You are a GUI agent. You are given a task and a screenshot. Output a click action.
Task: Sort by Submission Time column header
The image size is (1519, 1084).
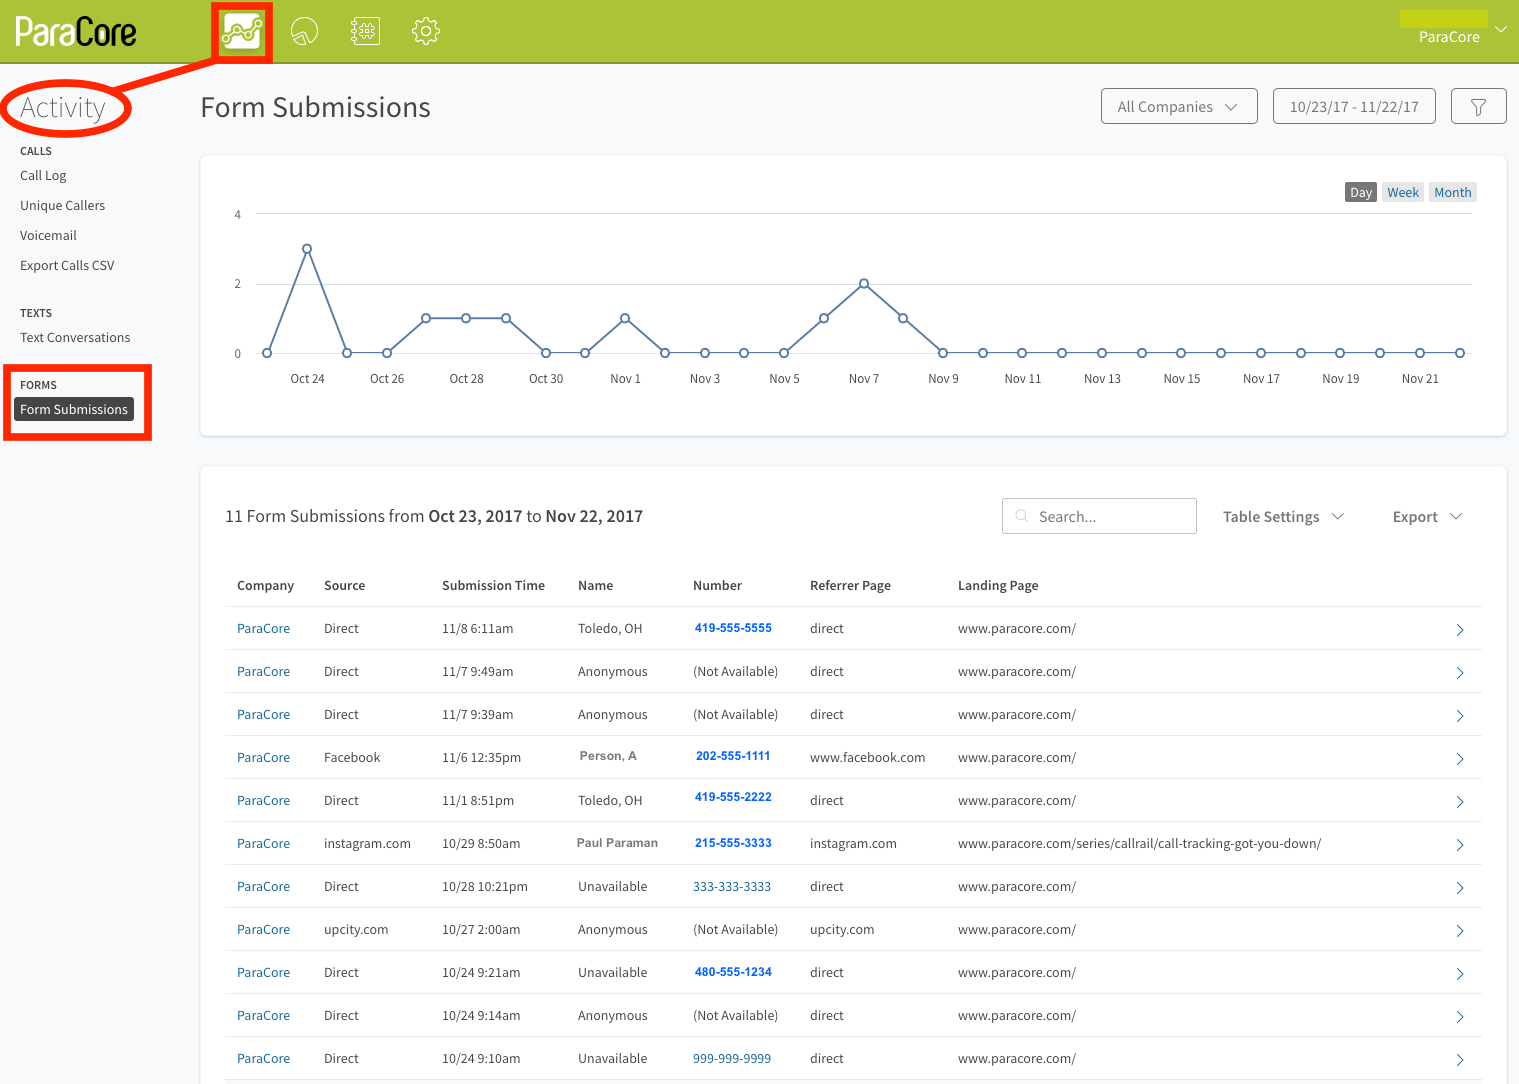coord(493,585)
